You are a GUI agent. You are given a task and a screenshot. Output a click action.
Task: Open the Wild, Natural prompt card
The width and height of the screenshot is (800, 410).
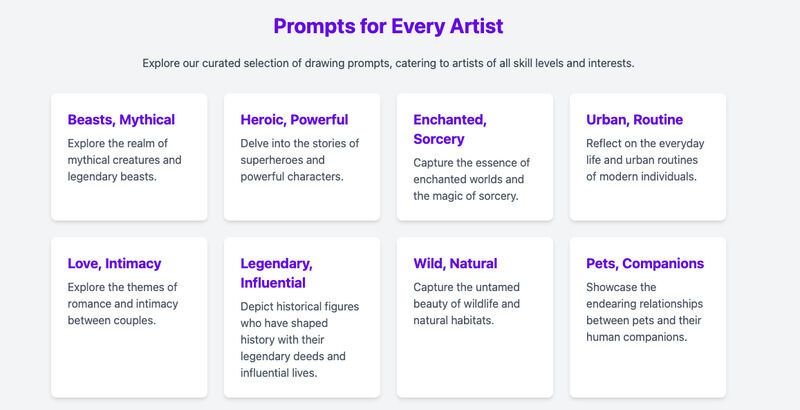point(474,317)
